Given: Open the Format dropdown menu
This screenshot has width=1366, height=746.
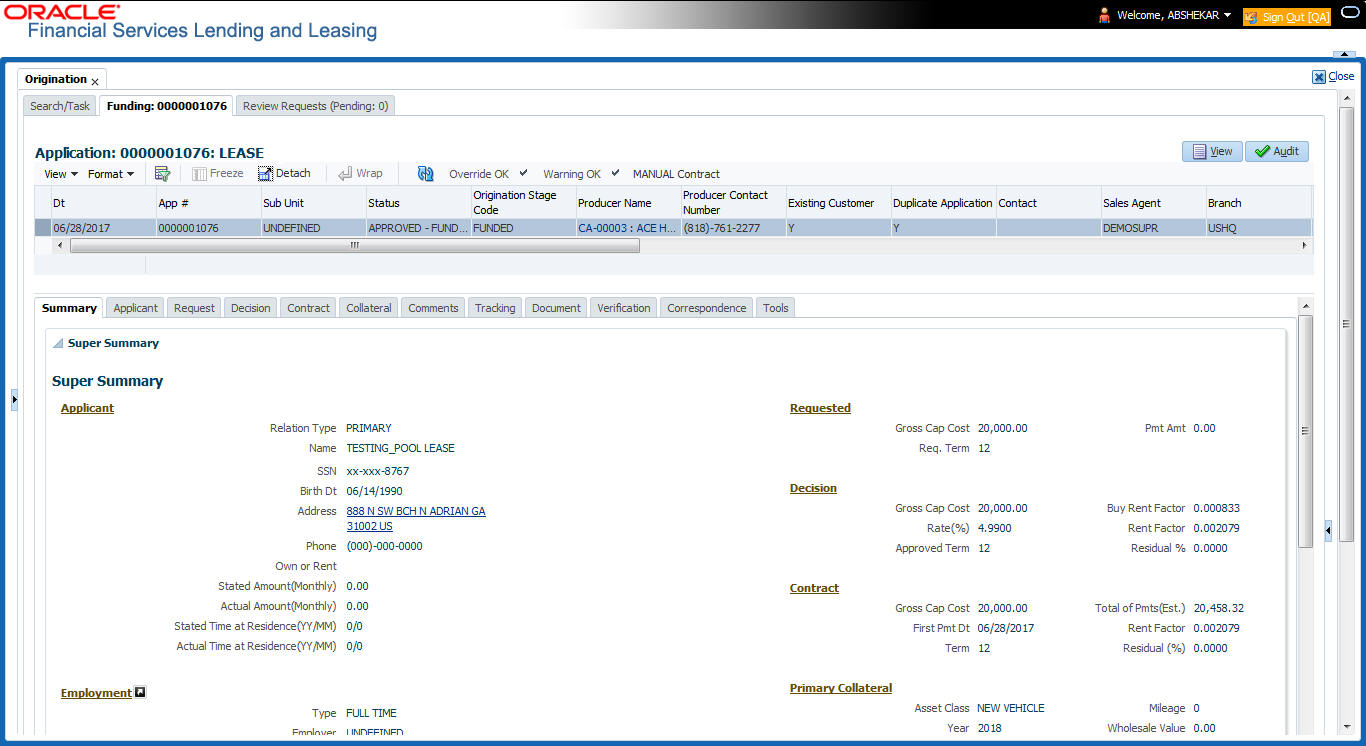Looking at the screenshot, I should pos(111,174).
